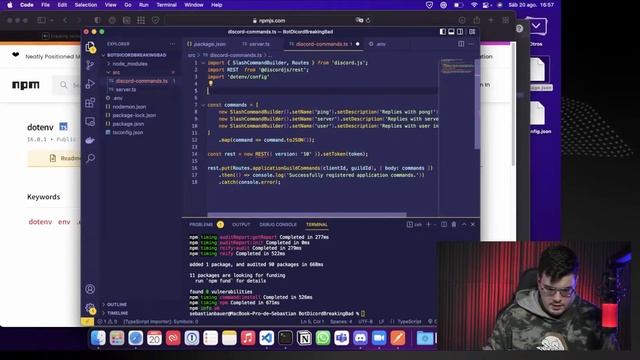Open editor More Actions ellipsis
Screen dimensions: 640x360
click(x=471, y=44)
